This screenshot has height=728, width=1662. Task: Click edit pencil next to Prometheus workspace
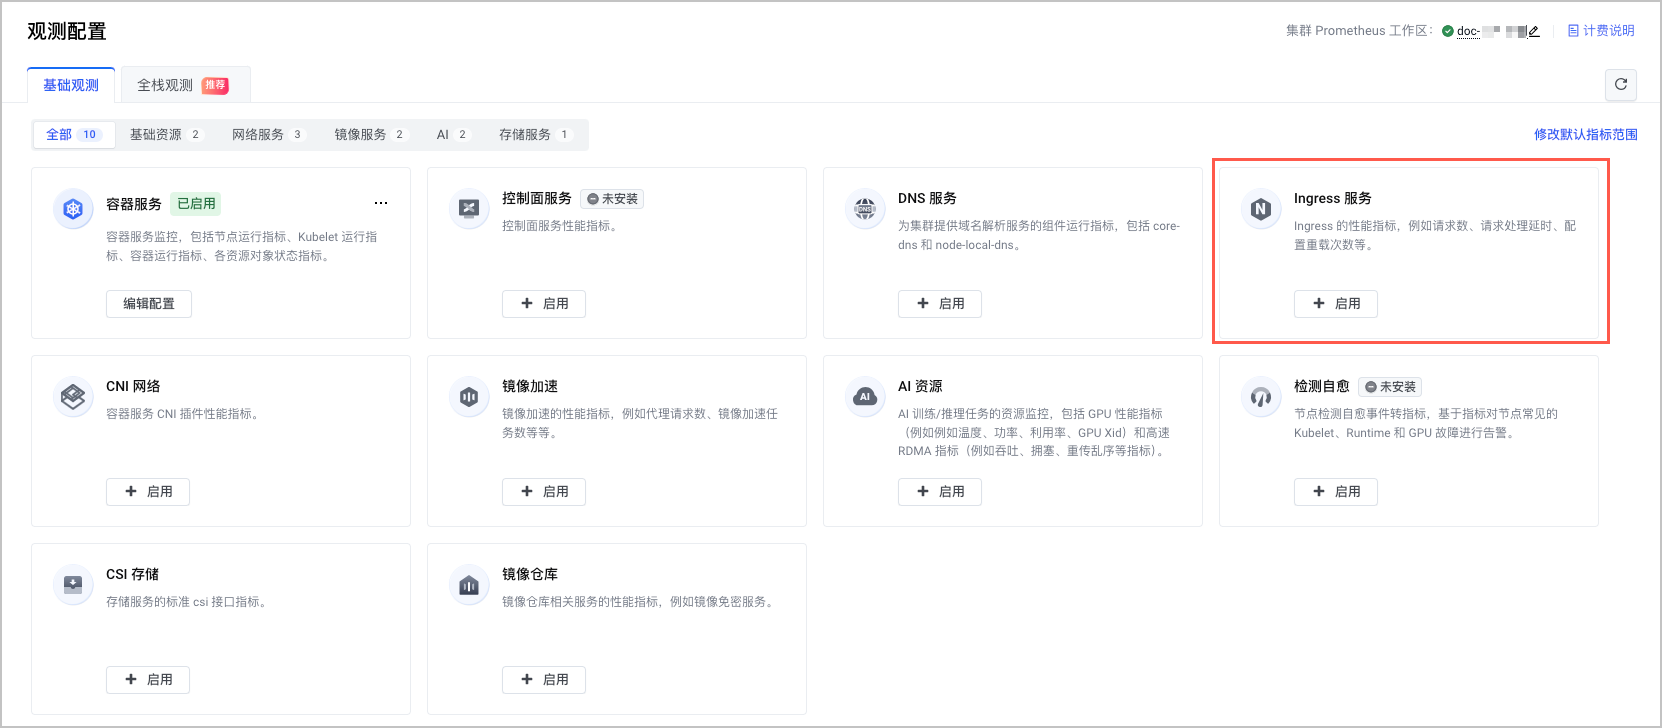click(1534, 31)
